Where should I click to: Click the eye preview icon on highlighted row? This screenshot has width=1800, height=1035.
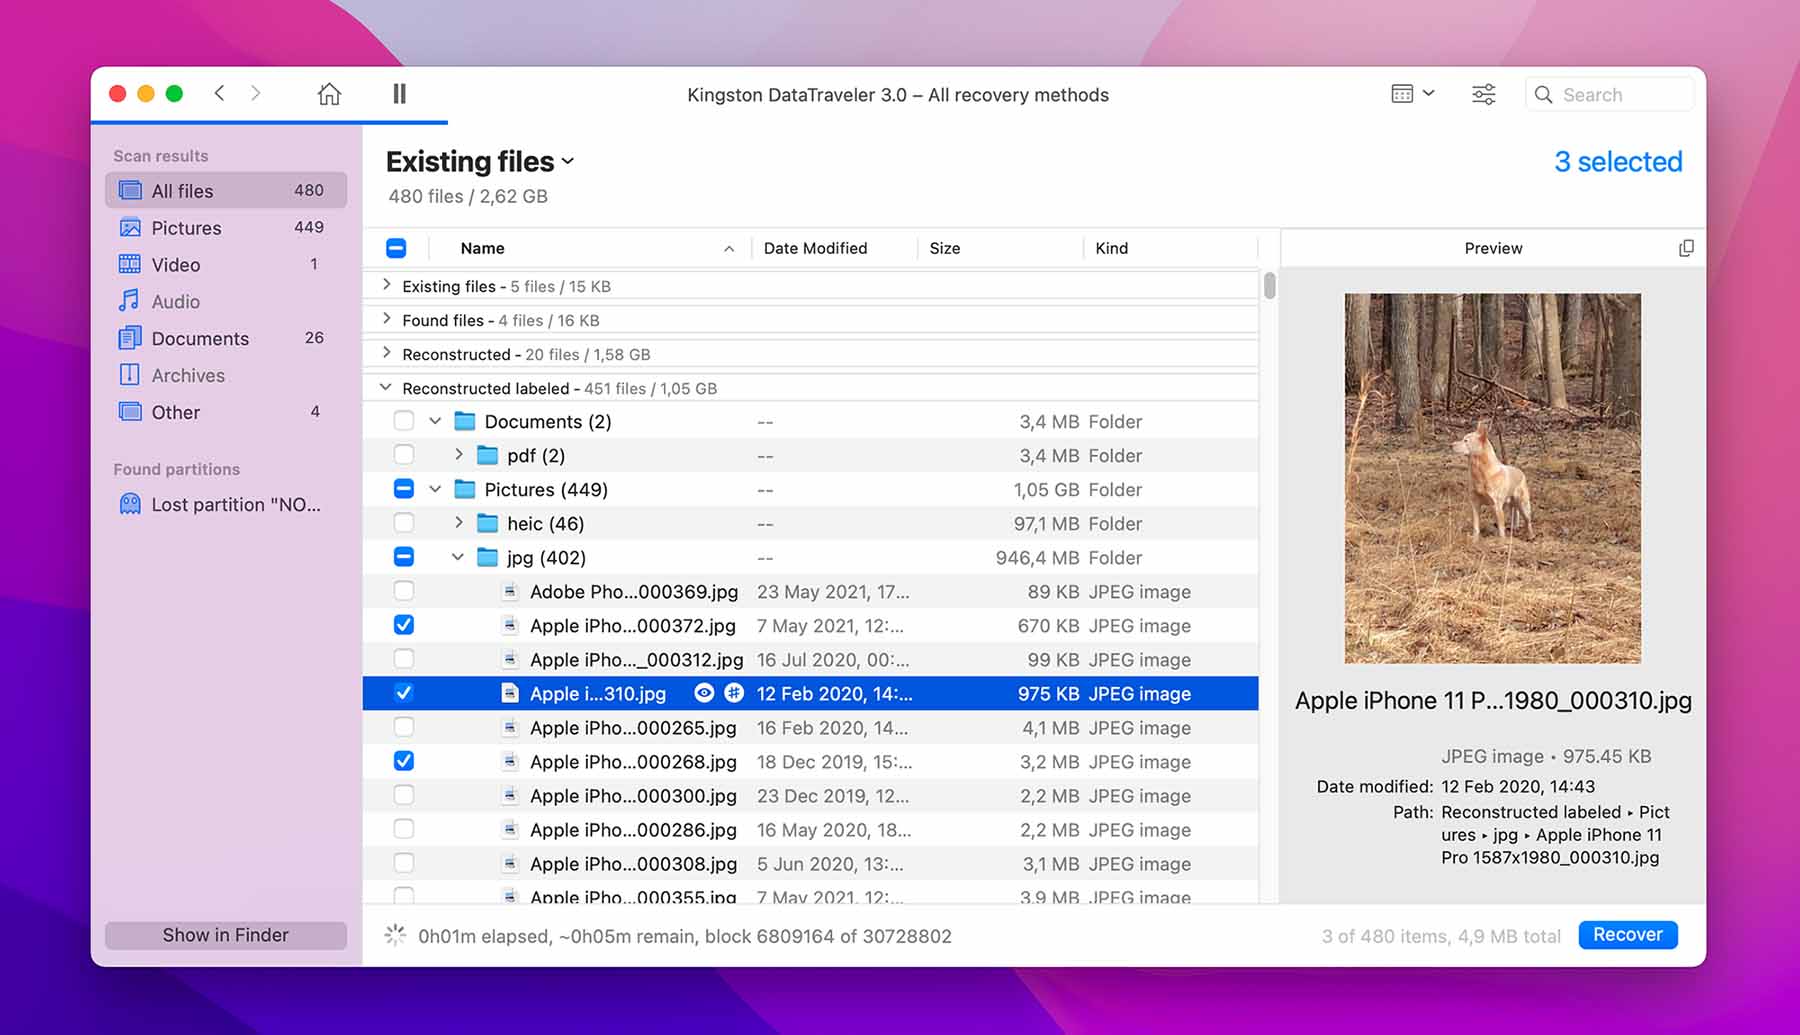(x=704, y=693)
